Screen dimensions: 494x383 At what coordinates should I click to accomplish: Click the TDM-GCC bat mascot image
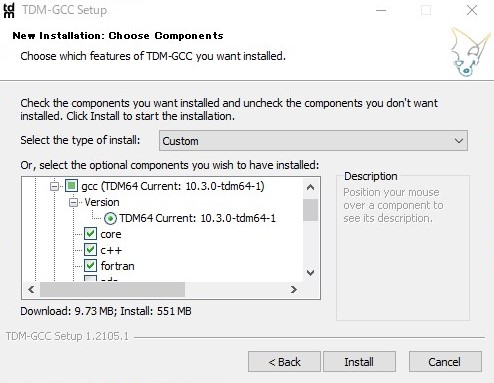[469, 52]
